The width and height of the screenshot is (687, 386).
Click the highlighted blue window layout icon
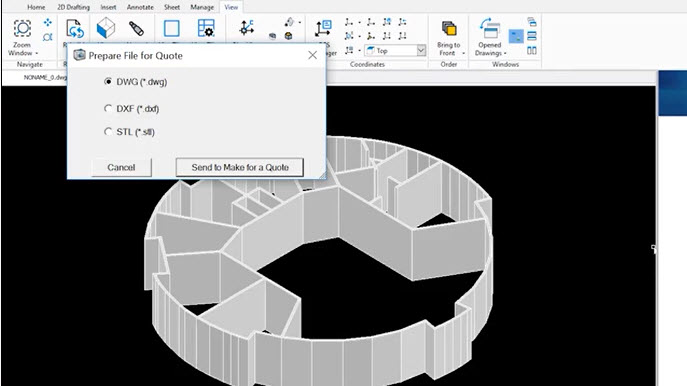[516, 36]
